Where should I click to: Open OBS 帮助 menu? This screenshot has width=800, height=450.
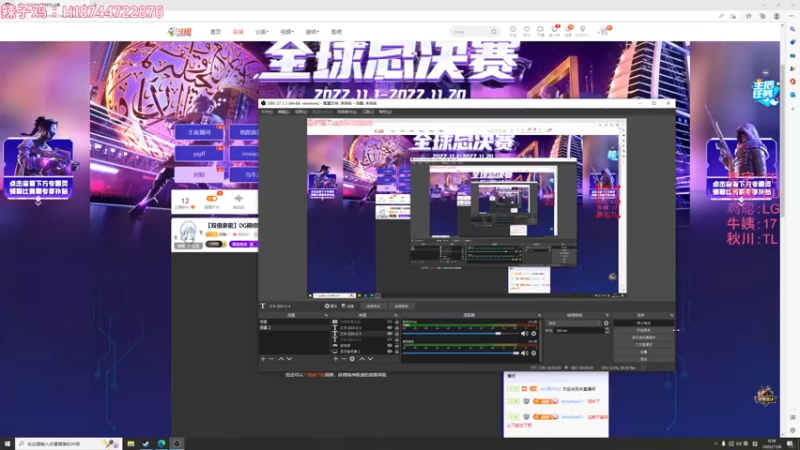[385, 112]
